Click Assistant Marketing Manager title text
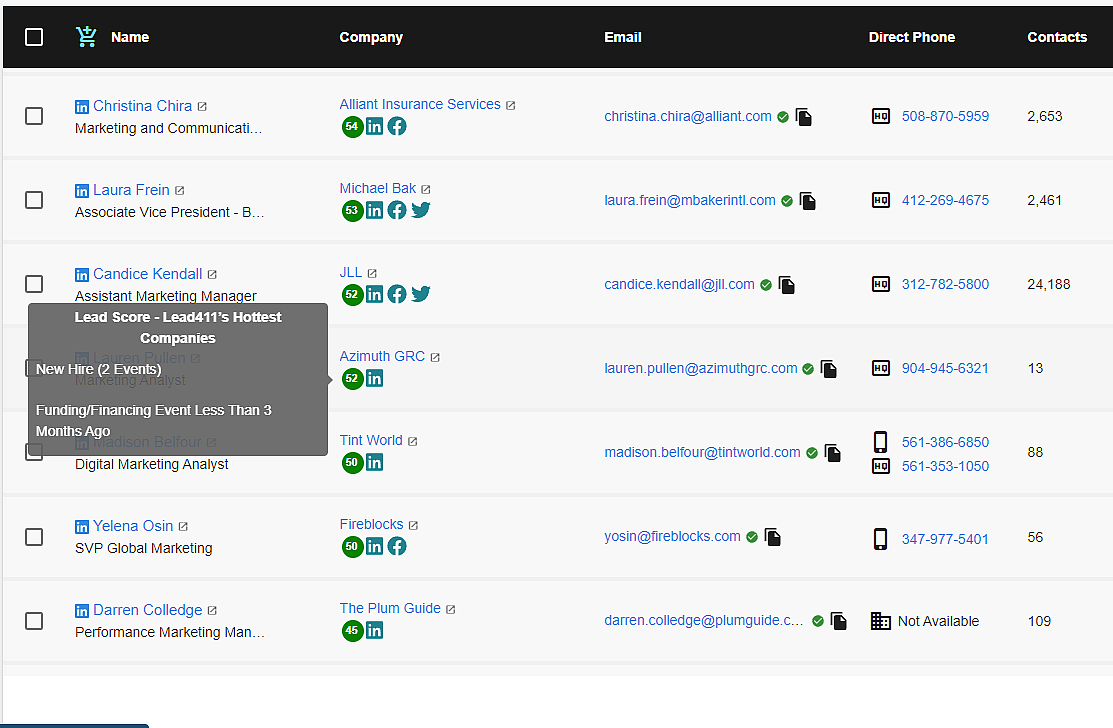1113x728 pixels. tap(165, 296)
